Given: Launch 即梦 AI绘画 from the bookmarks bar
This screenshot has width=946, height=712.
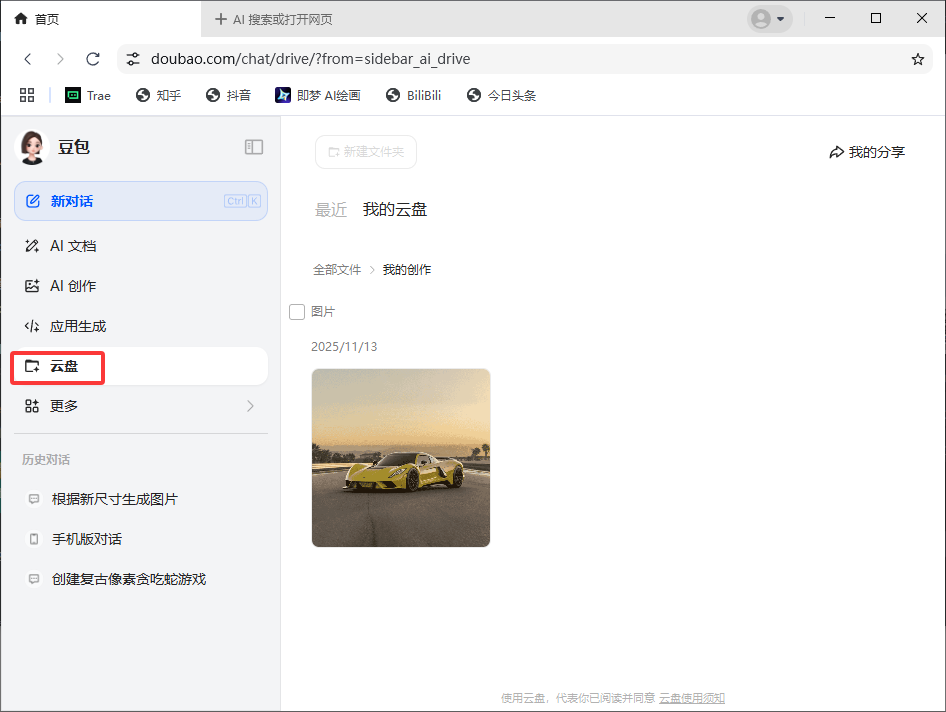Looking at the screenshot, I should (318, 95).
